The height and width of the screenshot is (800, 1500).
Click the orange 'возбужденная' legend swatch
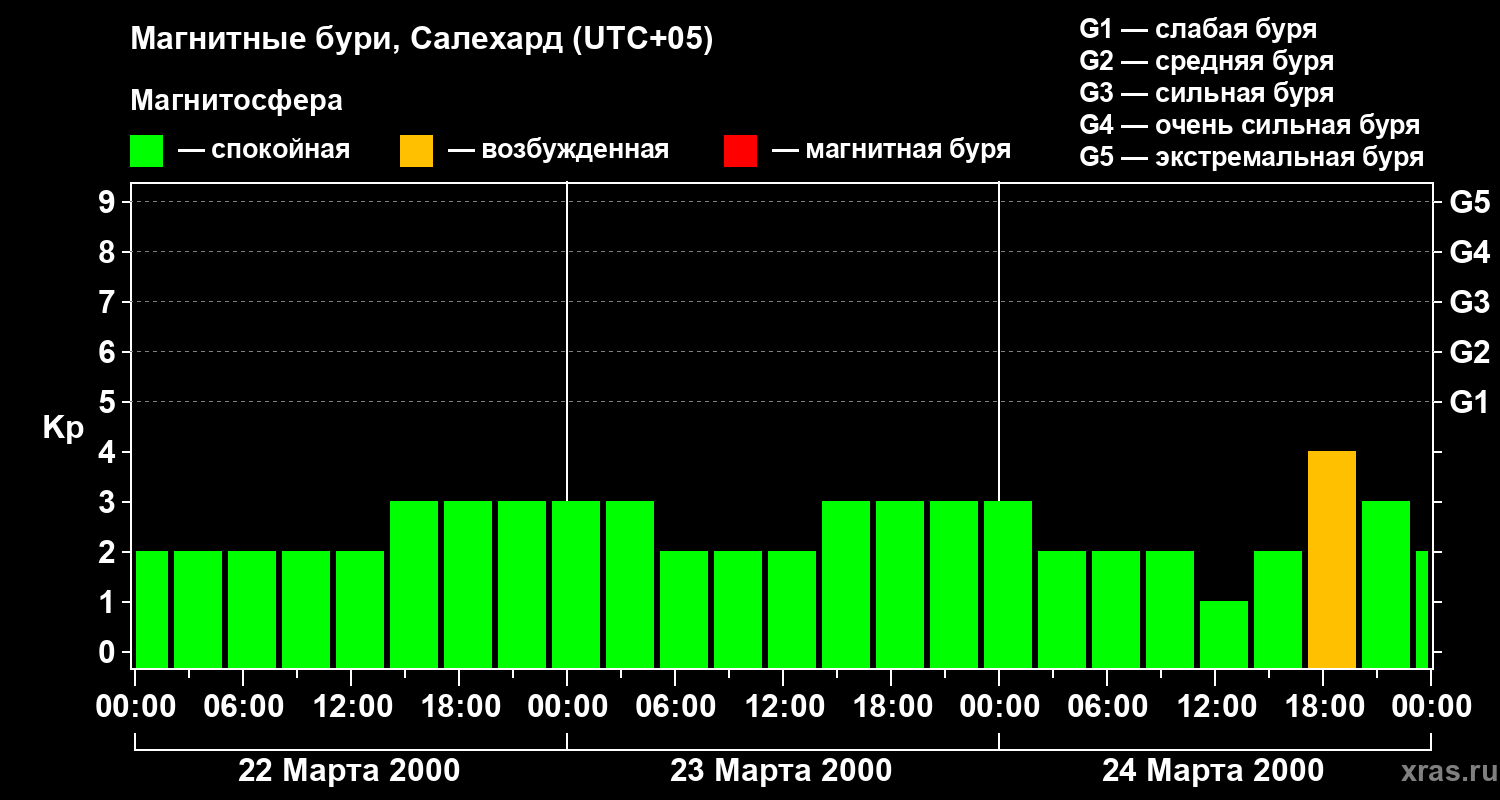pos(416,151)
